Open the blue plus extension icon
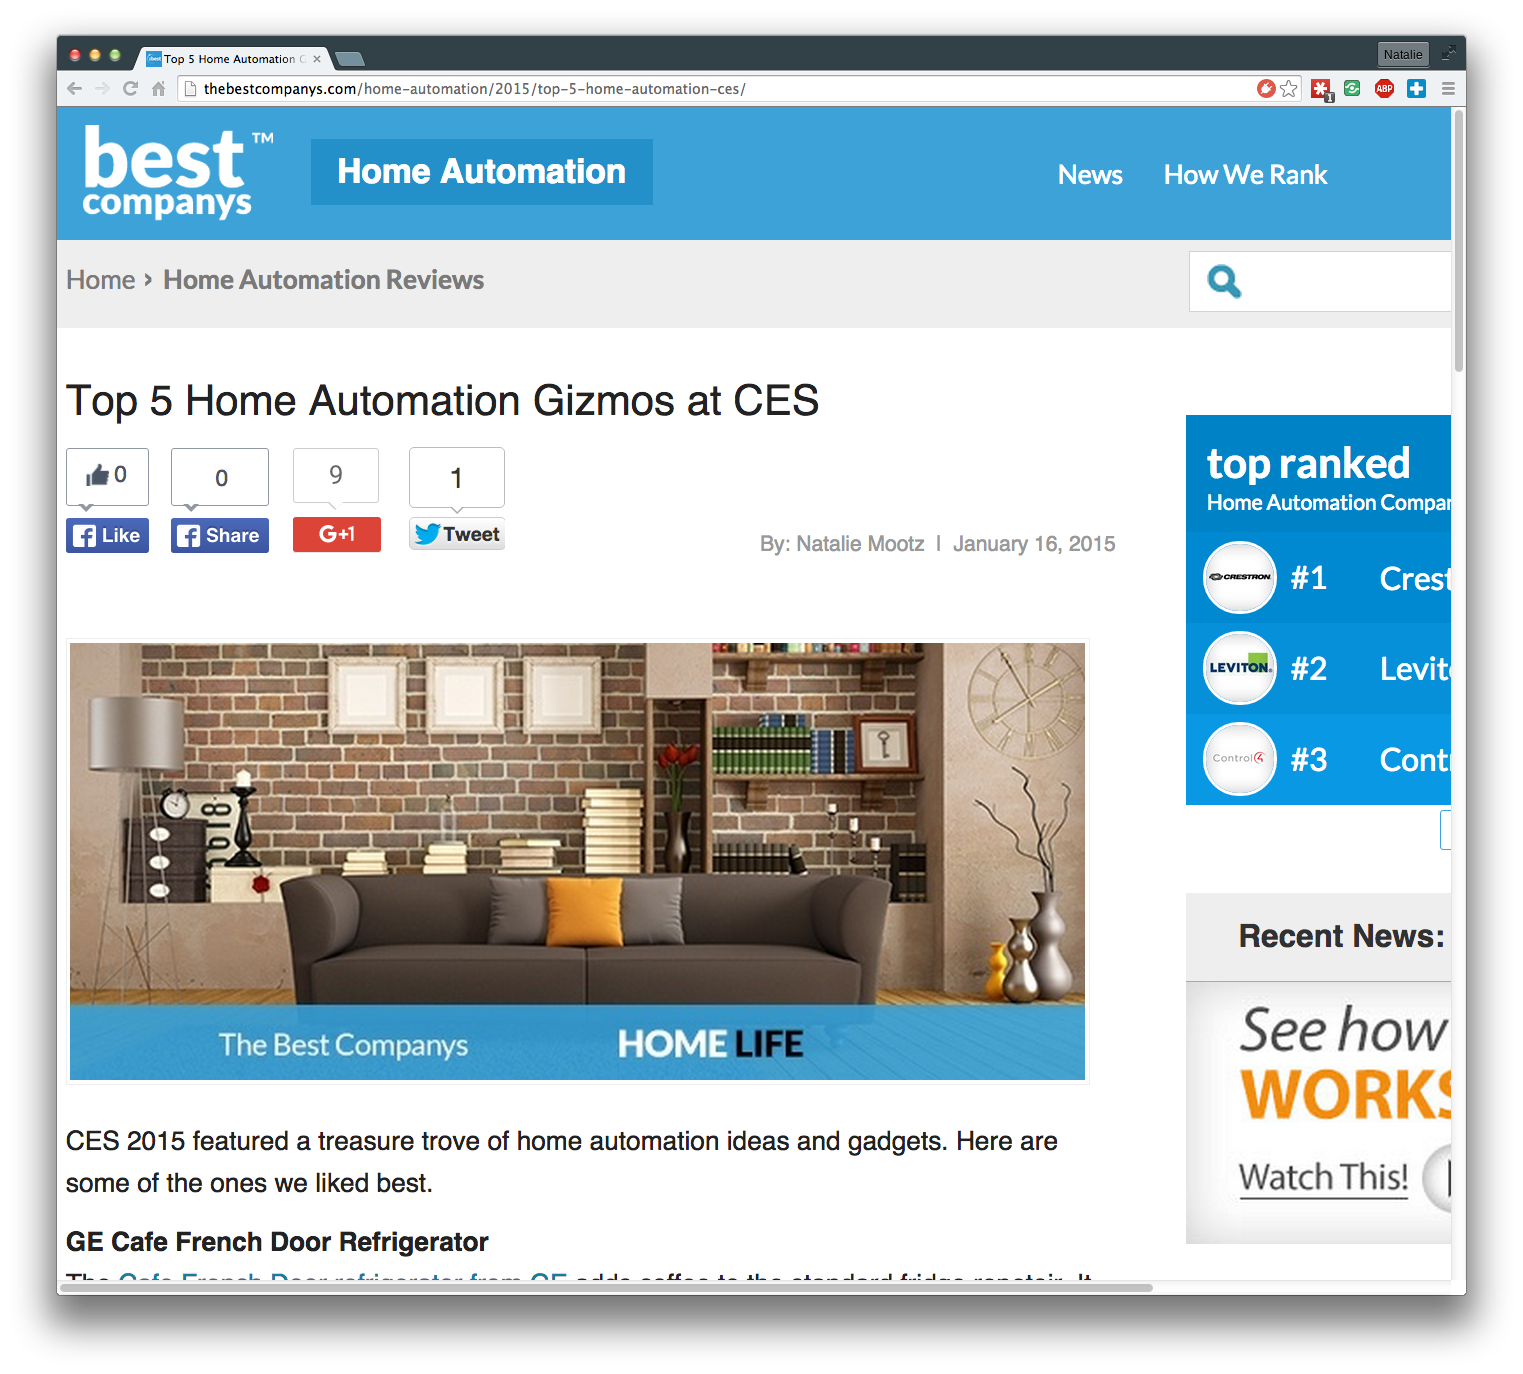Screen dimensions: 1523x1374 click(x=1416, y=88)
